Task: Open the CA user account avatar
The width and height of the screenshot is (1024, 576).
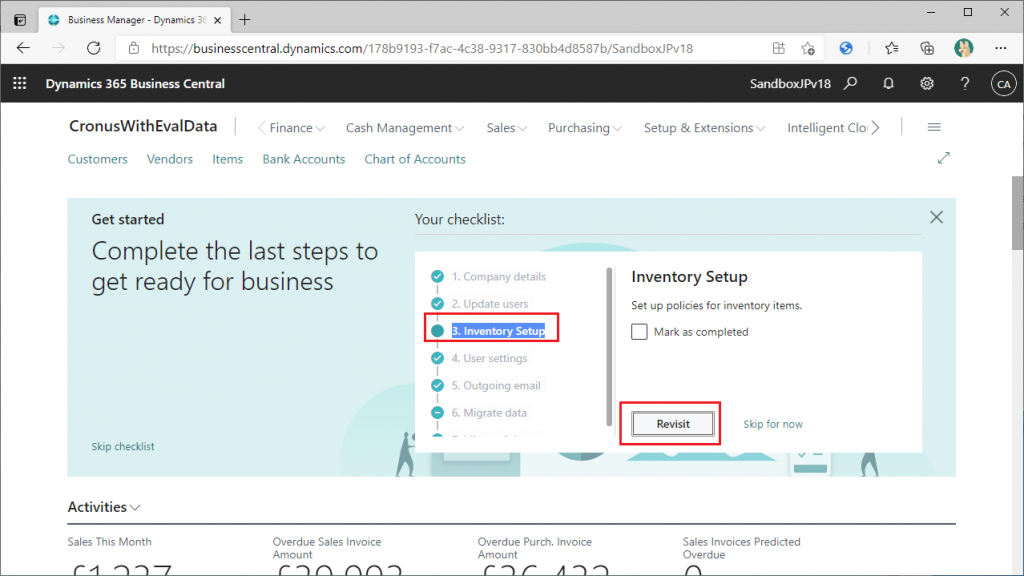Action: tap(1004, 84)
